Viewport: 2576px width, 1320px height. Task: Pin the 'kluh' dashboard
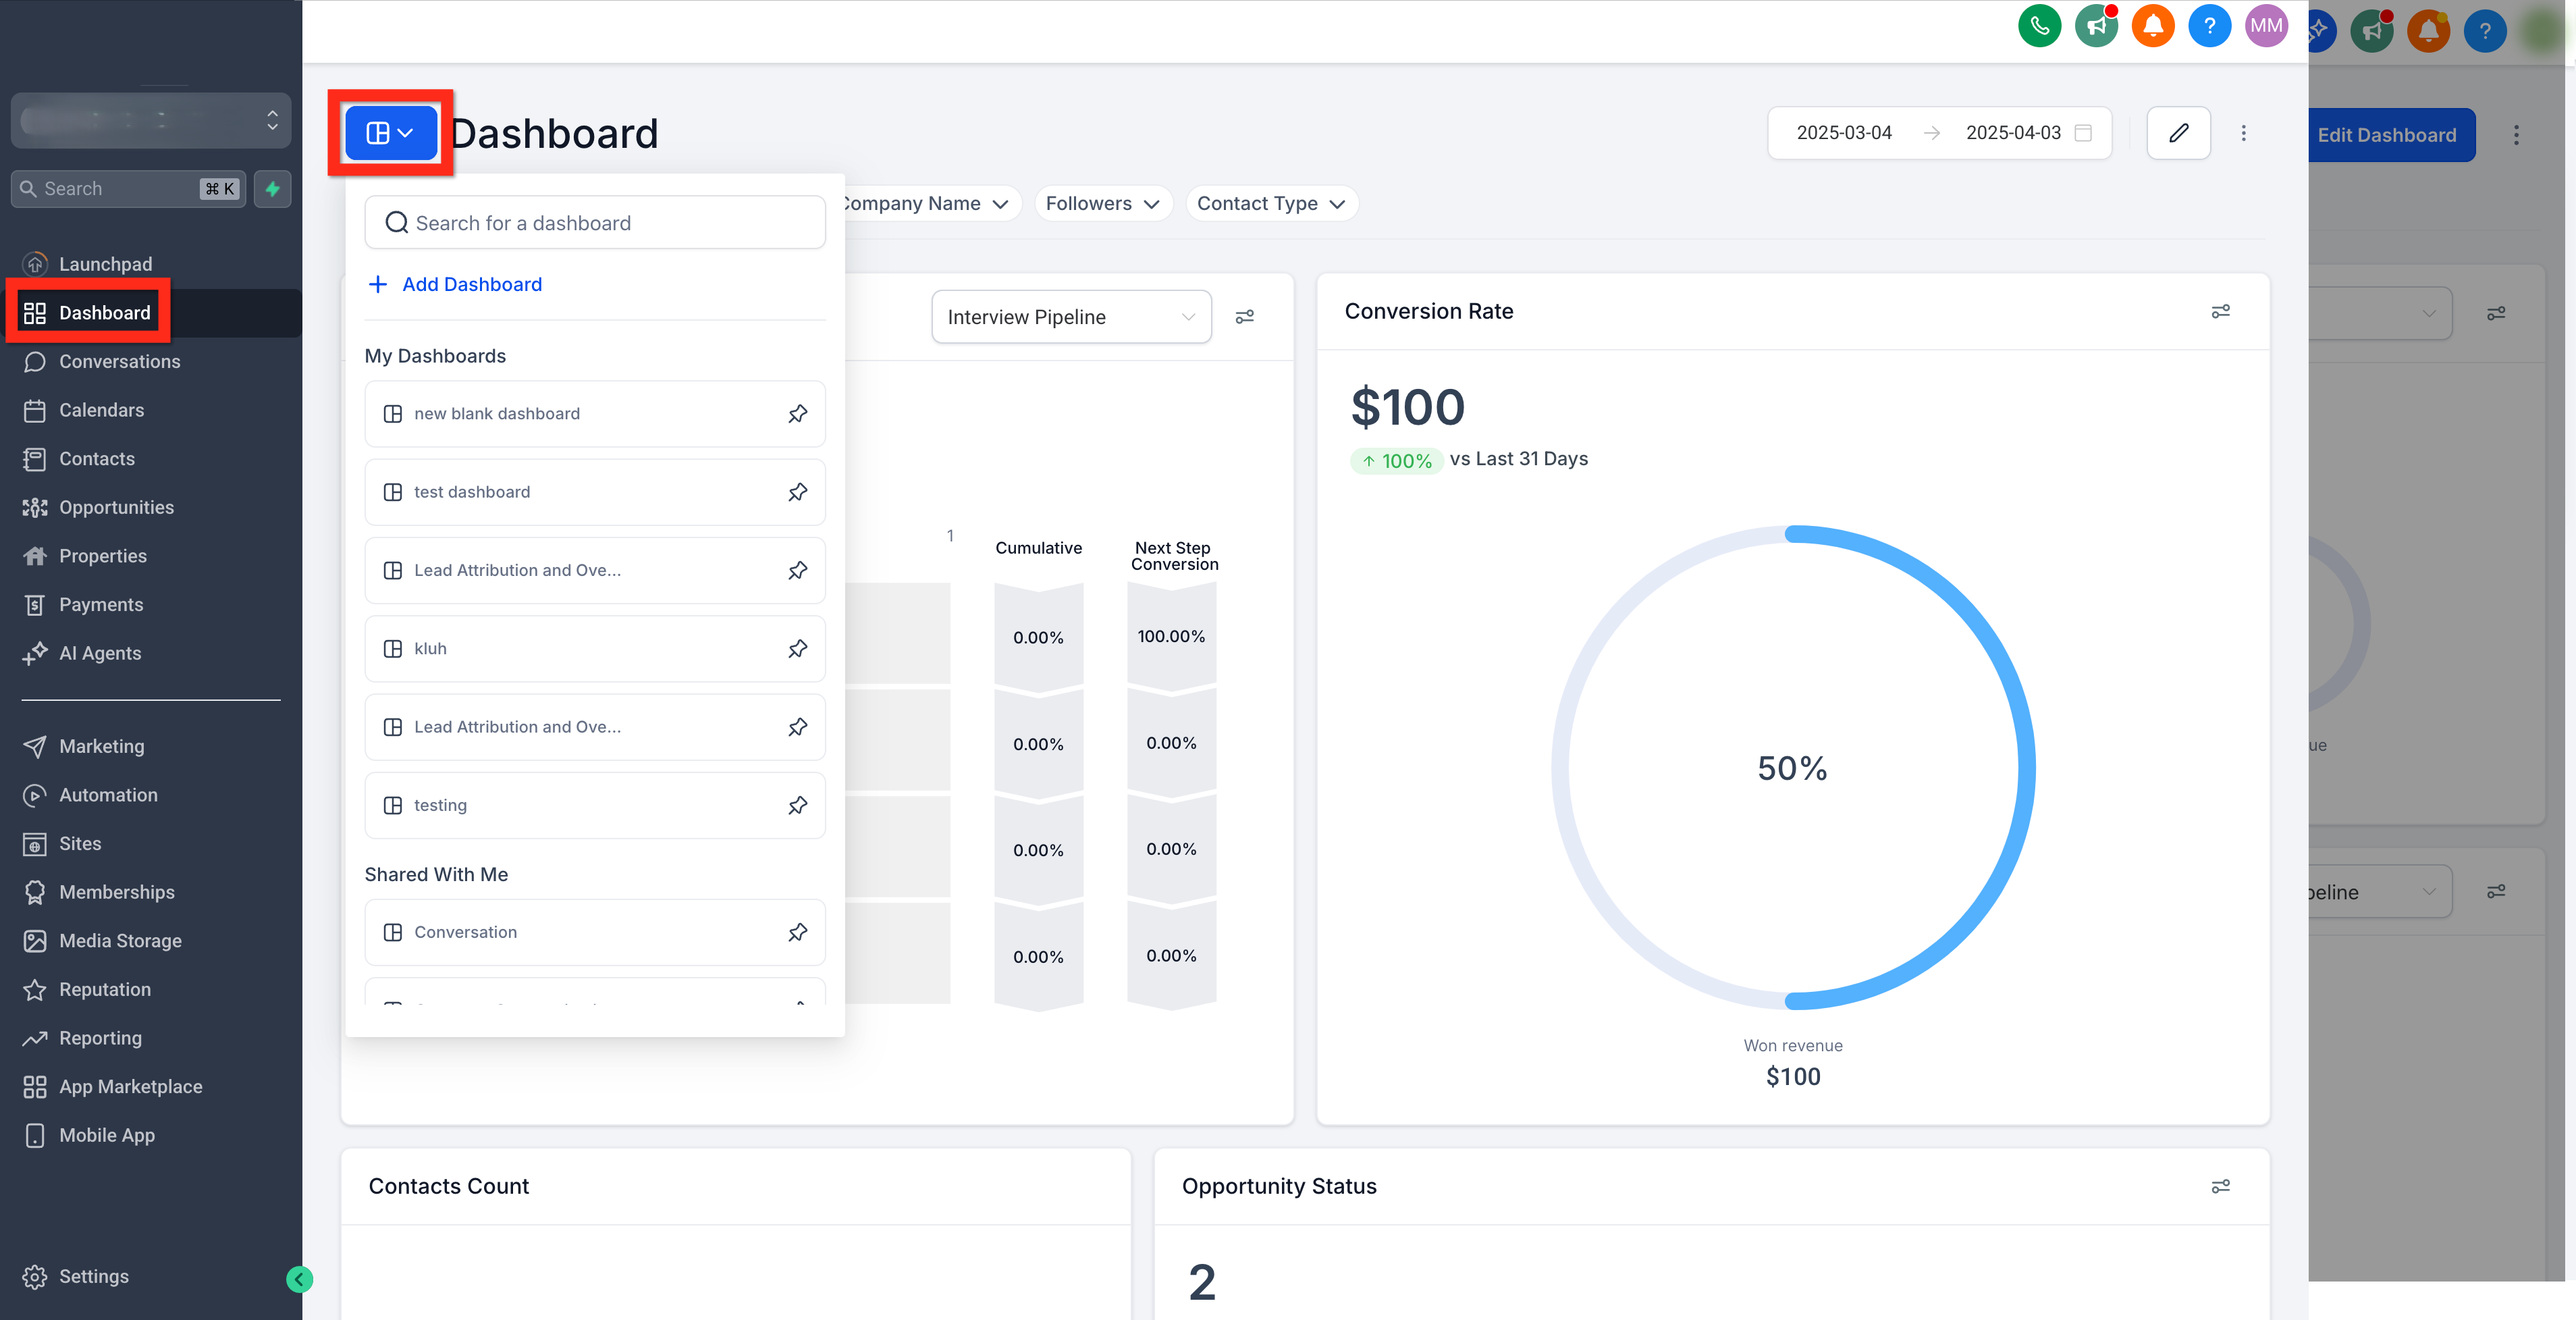(x=797, y=649)
